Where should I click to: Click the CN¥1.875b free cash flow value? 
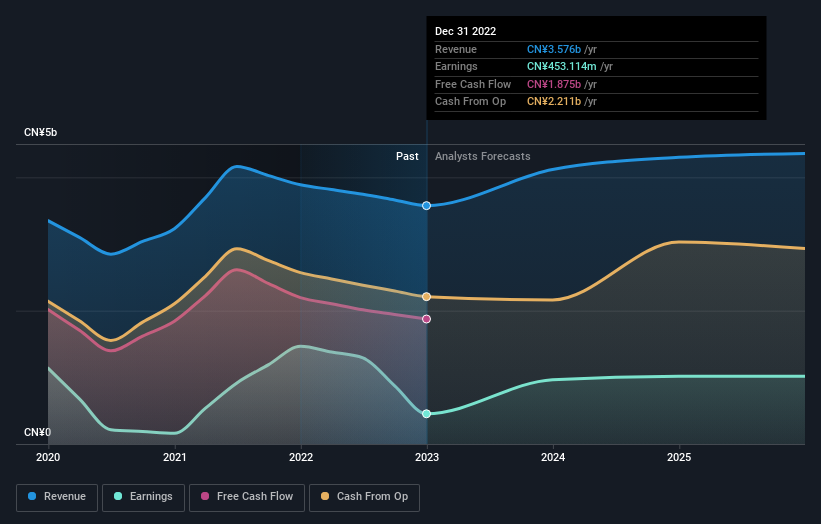tap(554, 84)
